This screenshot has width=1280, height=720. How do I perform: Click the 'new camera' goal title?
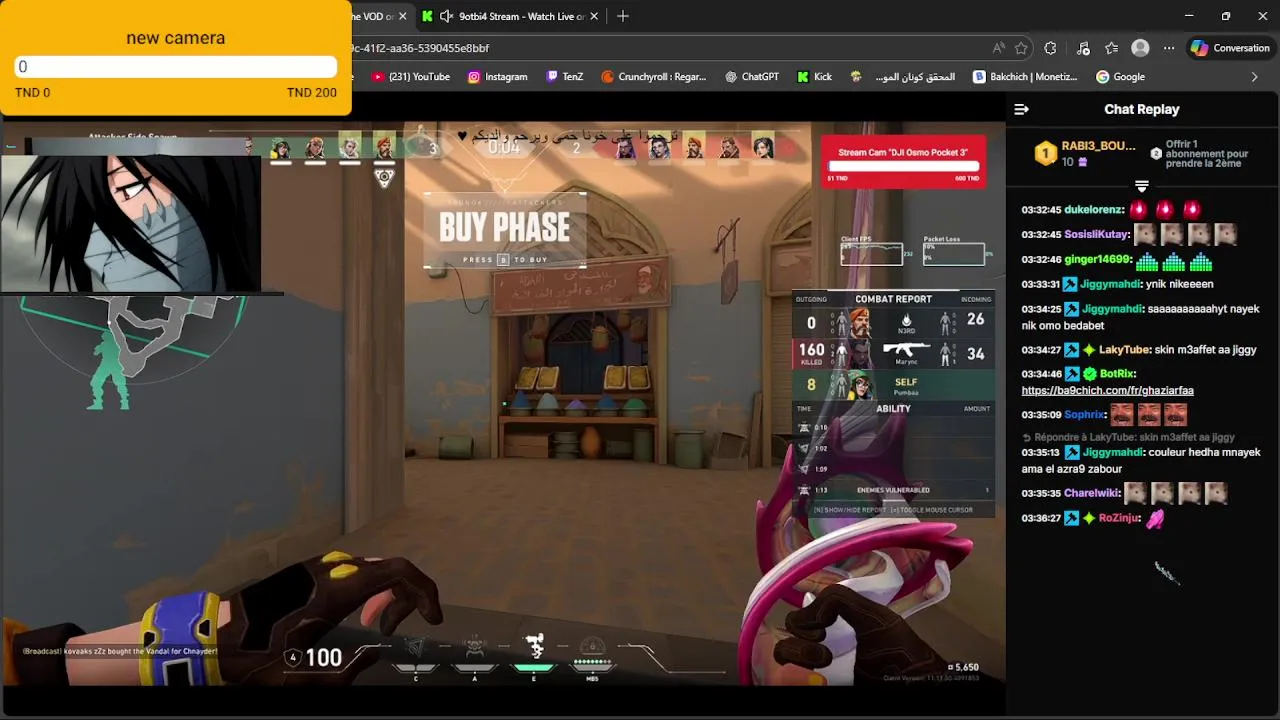pos(175,38)
